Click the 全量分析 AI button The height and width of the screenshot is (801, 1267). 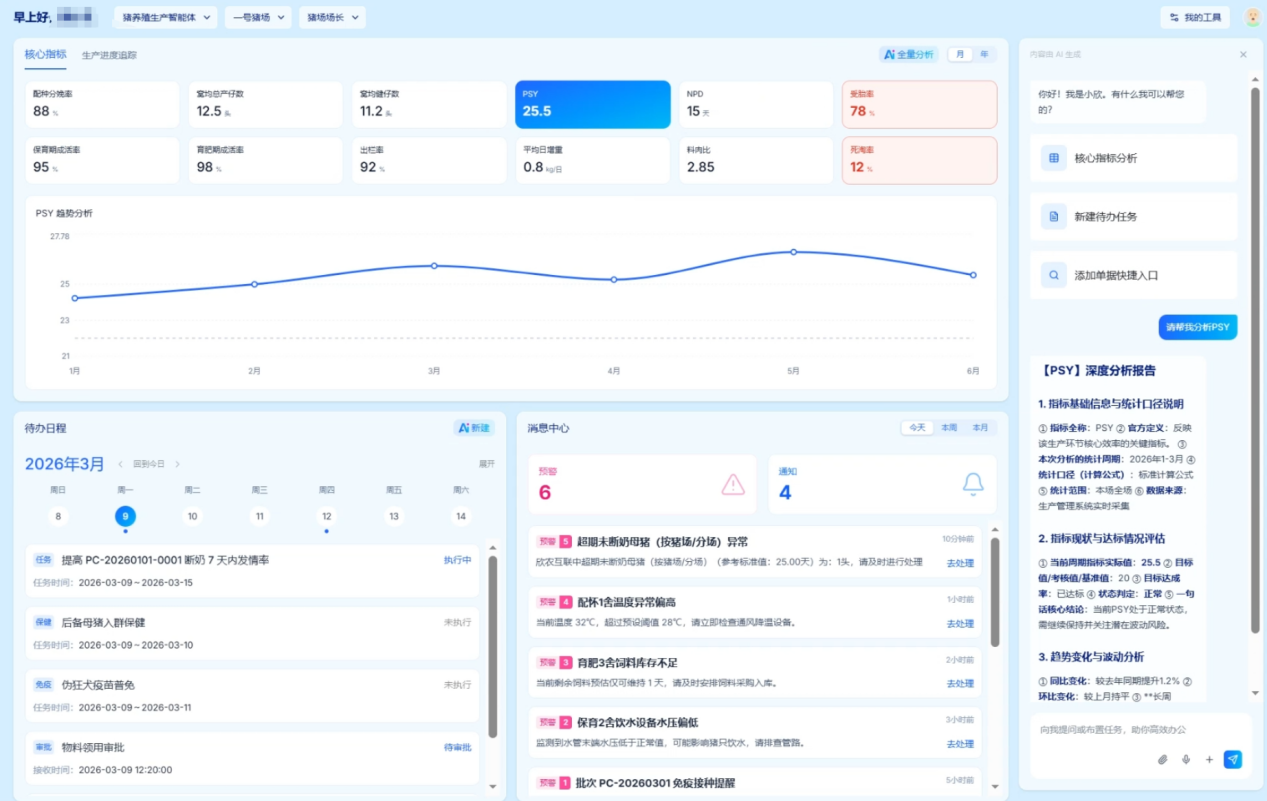click(x=908, y=55)
